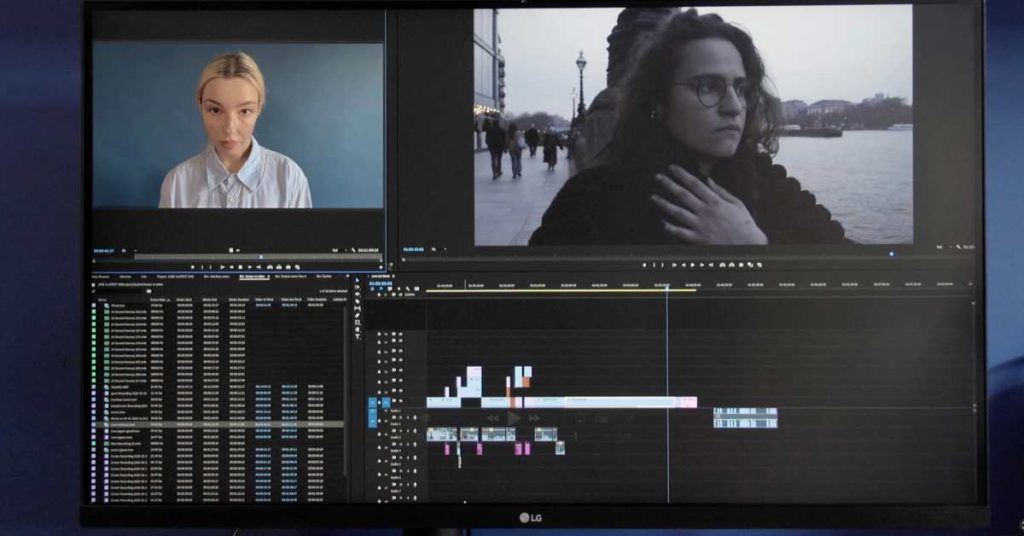The width and height of the screenshot is (1024, 536).
Task: Open the Source monitor playback resolution dropdown
Action: pos(337,250)
